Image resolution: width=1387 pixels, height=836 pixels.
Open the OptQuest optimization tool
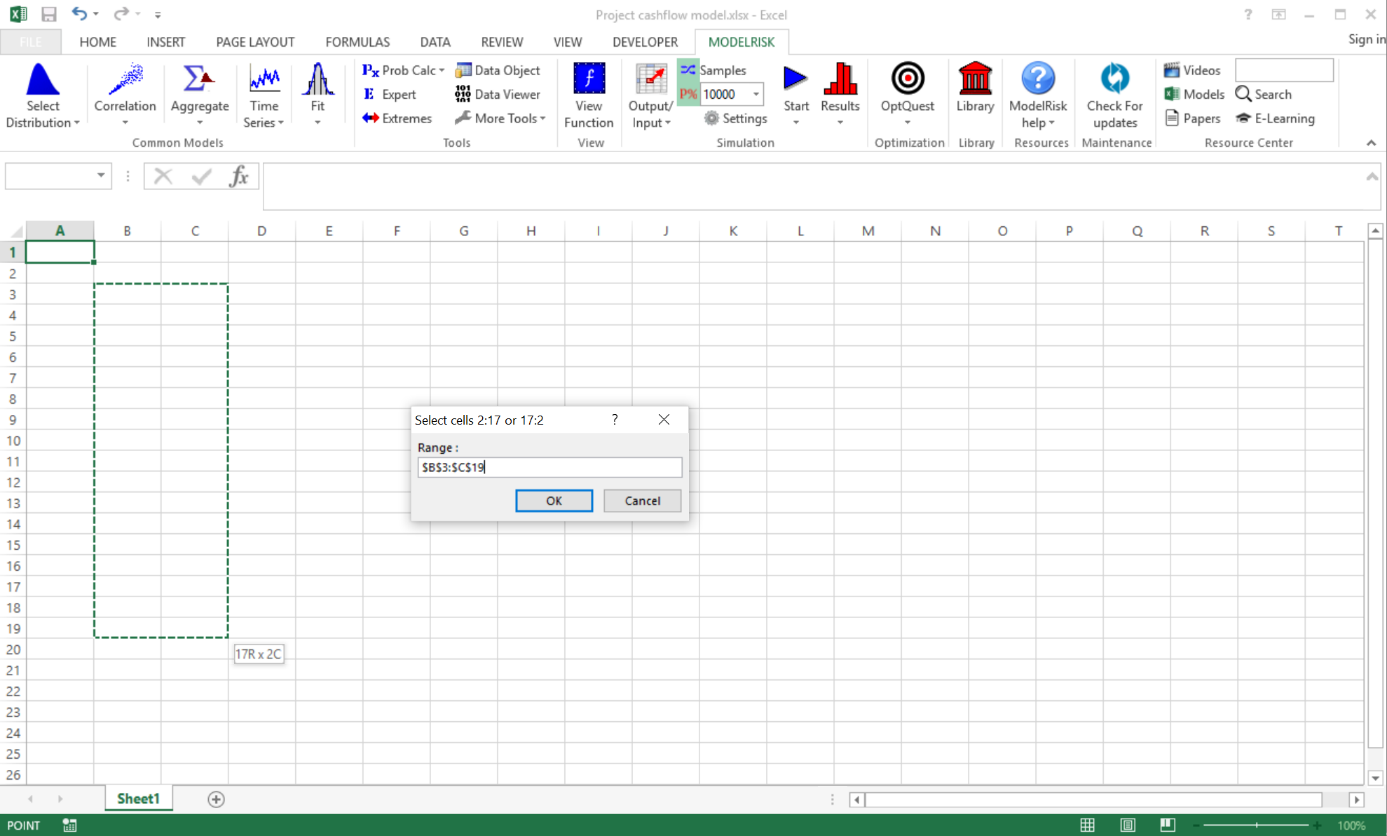tap(906, 95)
